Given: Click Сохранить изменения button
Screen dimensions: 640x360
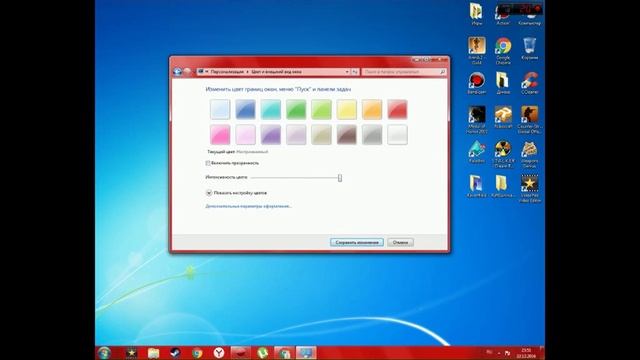Looking at the screenshot, I should coord(357,242).
